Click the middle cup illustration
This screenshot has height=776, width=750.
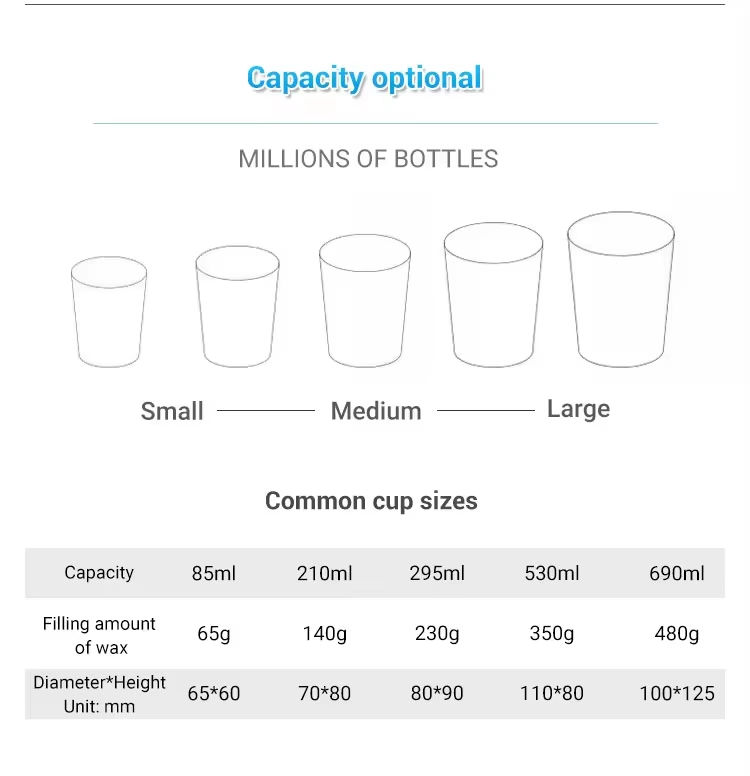(x=365, y=300)
